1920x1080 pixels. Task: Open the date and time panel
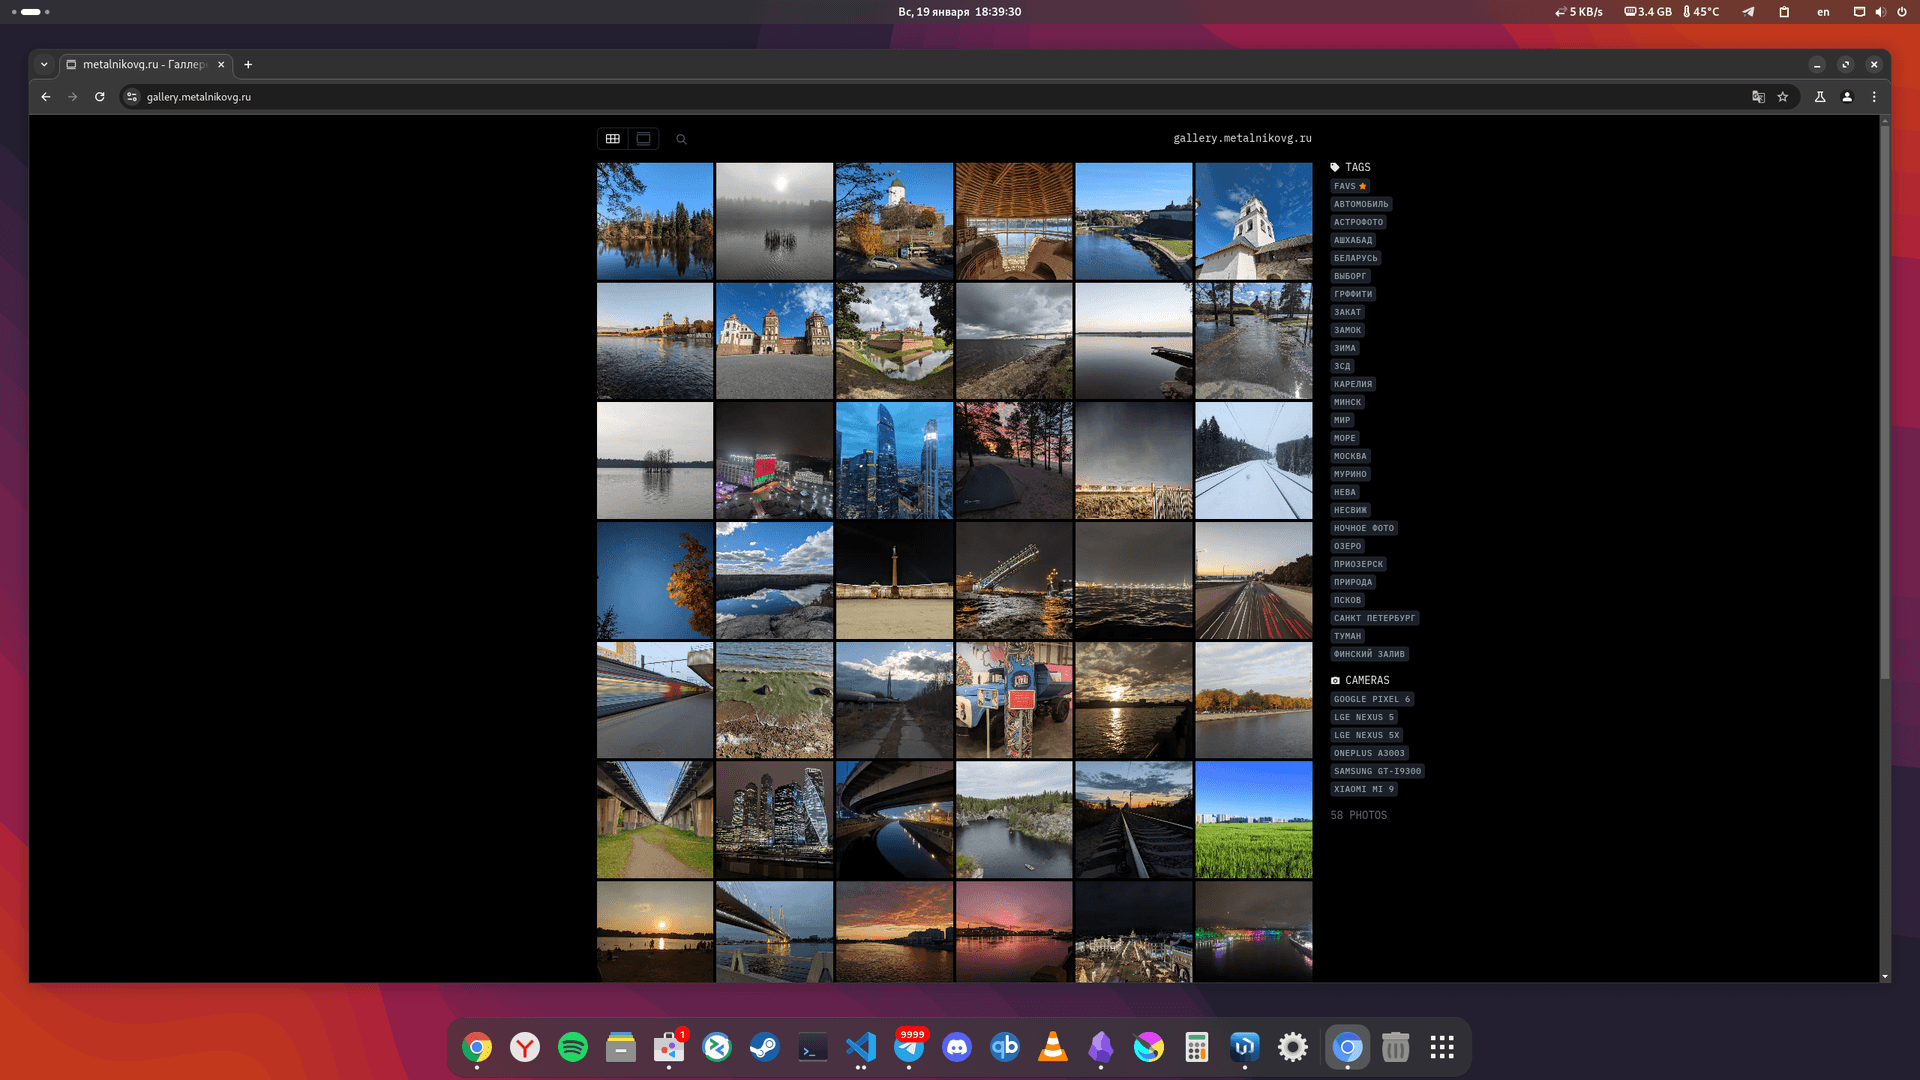click(959, 12)
